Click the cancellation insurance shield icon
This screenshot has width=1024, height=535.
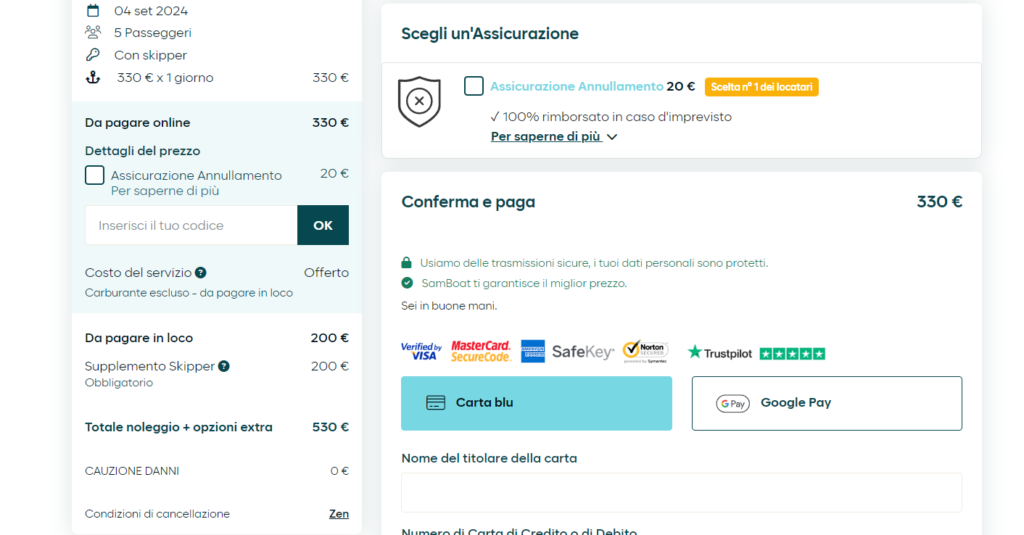pyautogui.click(x=419, y=102)
